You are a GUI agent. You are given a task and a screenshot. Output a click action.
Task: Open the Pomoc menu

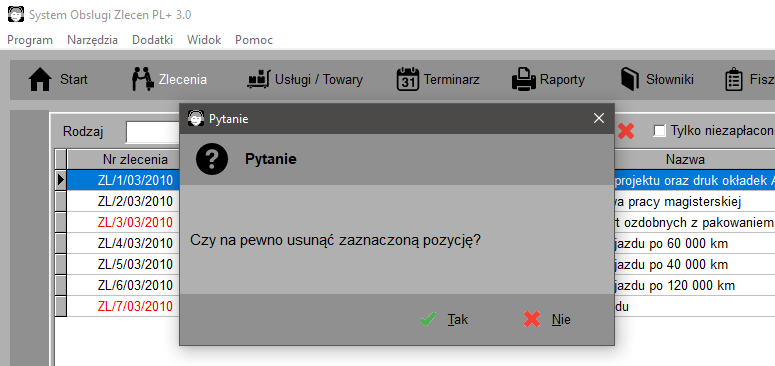(x=254, y=40)
